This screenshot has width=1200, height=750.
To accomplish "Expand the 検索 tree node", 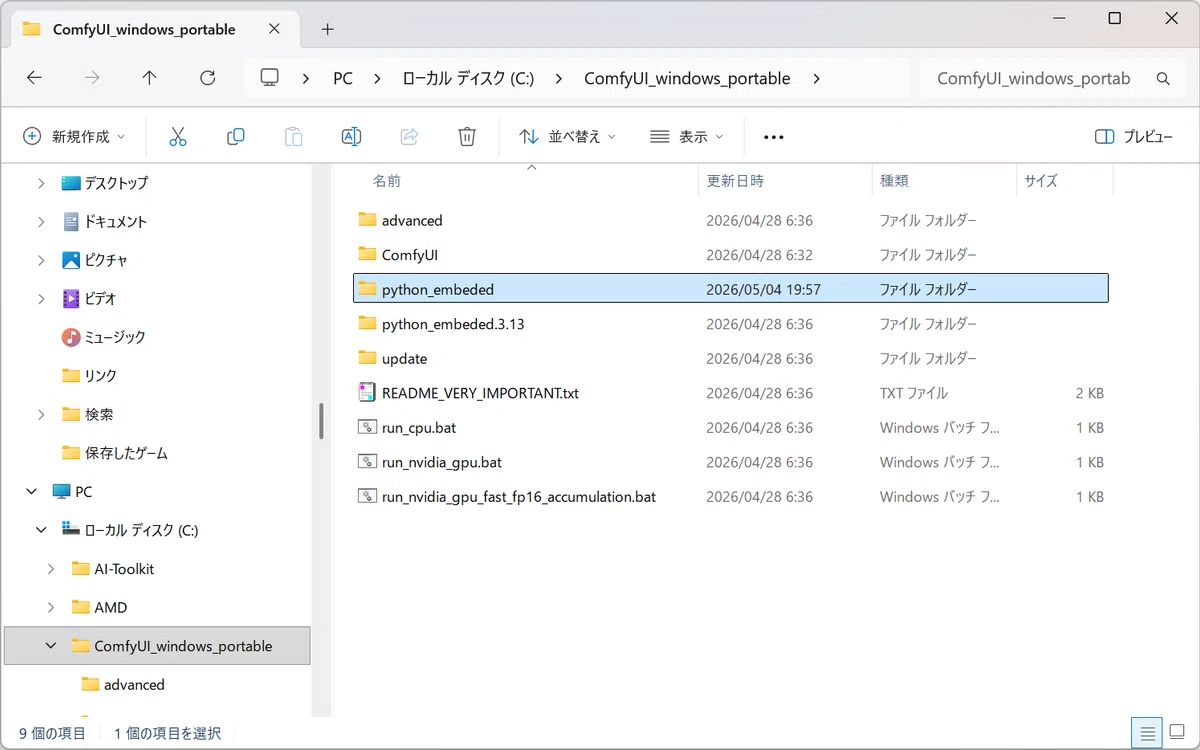I will coord(41,414).
